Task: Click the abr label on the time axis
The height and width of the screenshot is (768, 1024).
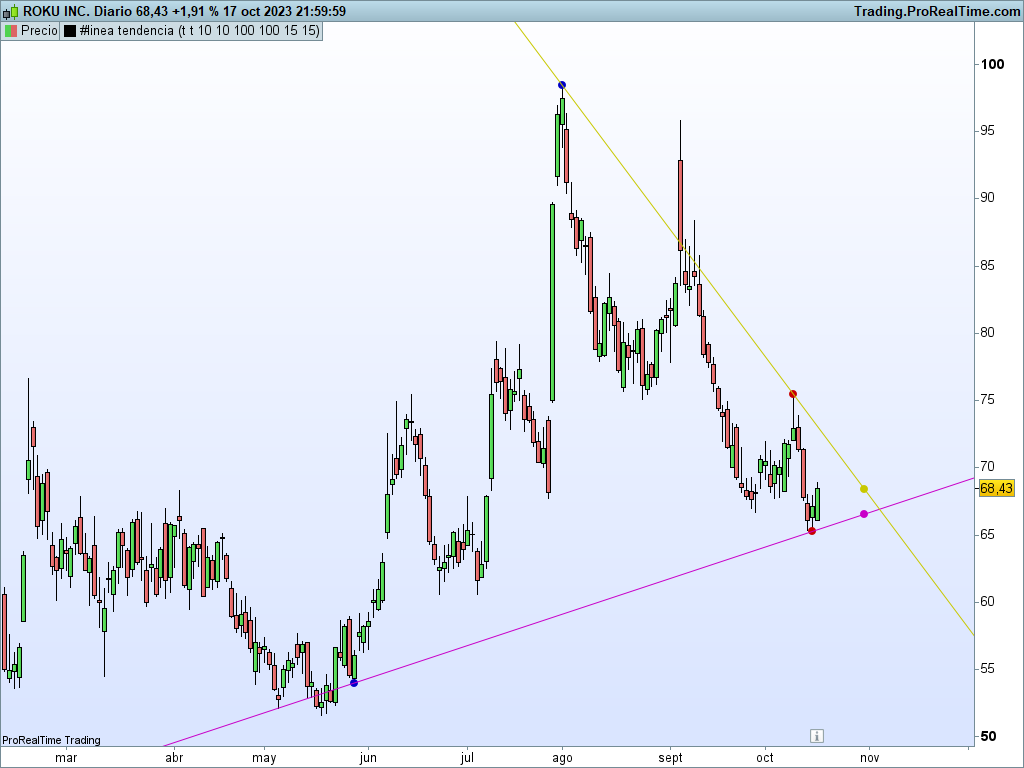Action: 174,758
